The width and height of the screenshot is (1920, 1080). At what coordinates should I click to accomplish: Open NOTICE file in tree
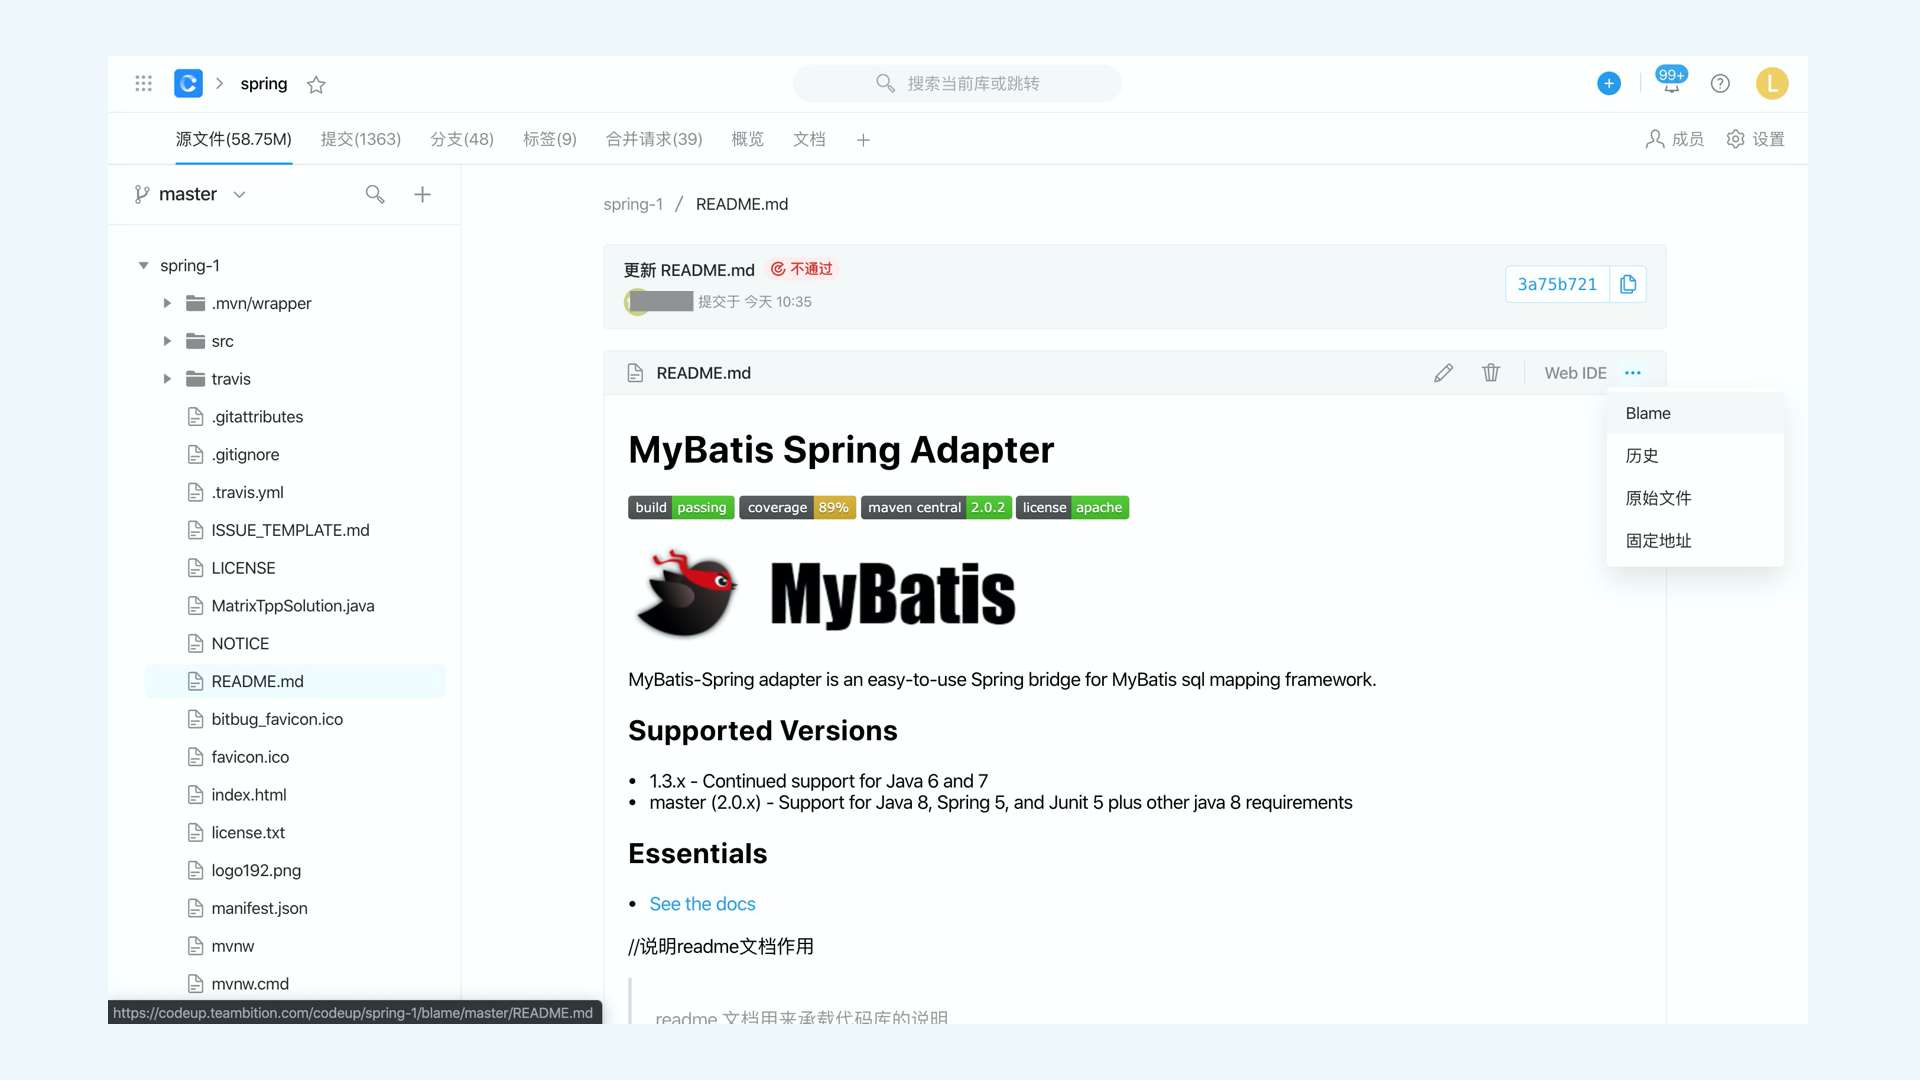[240, 644]
